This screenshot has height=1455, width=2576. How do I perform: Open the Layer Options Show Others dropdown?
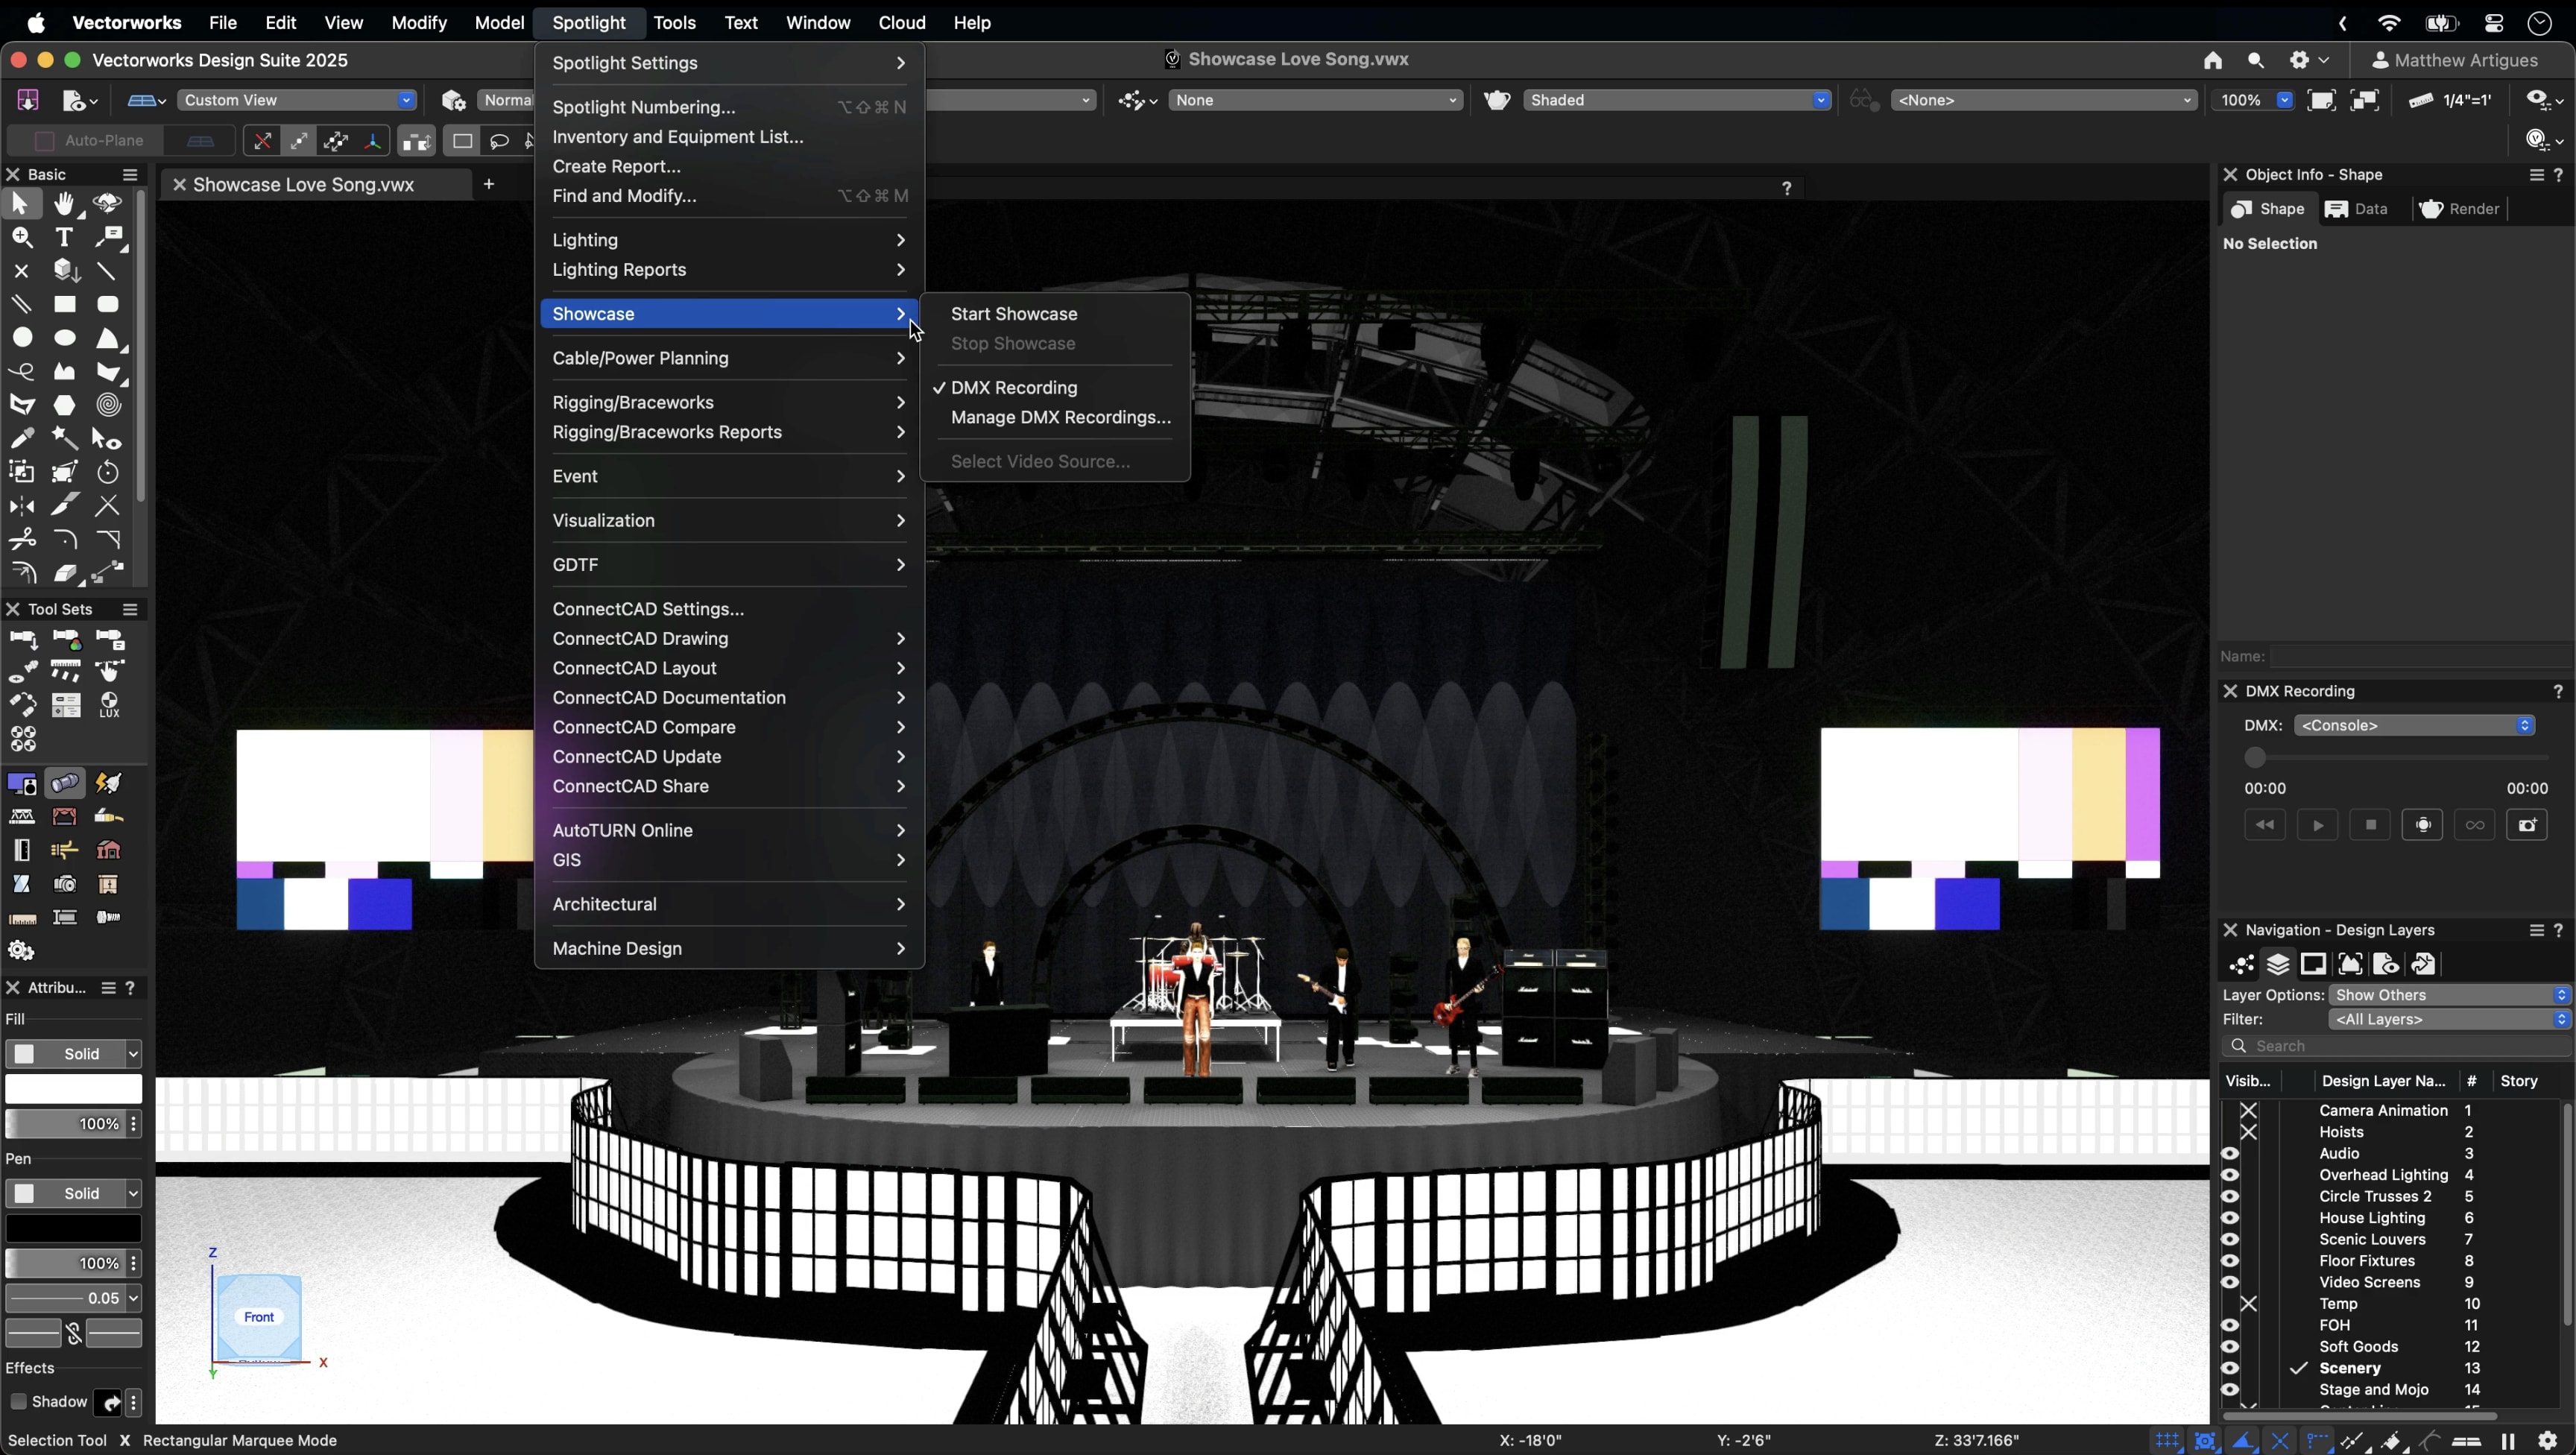[2446, 995]
